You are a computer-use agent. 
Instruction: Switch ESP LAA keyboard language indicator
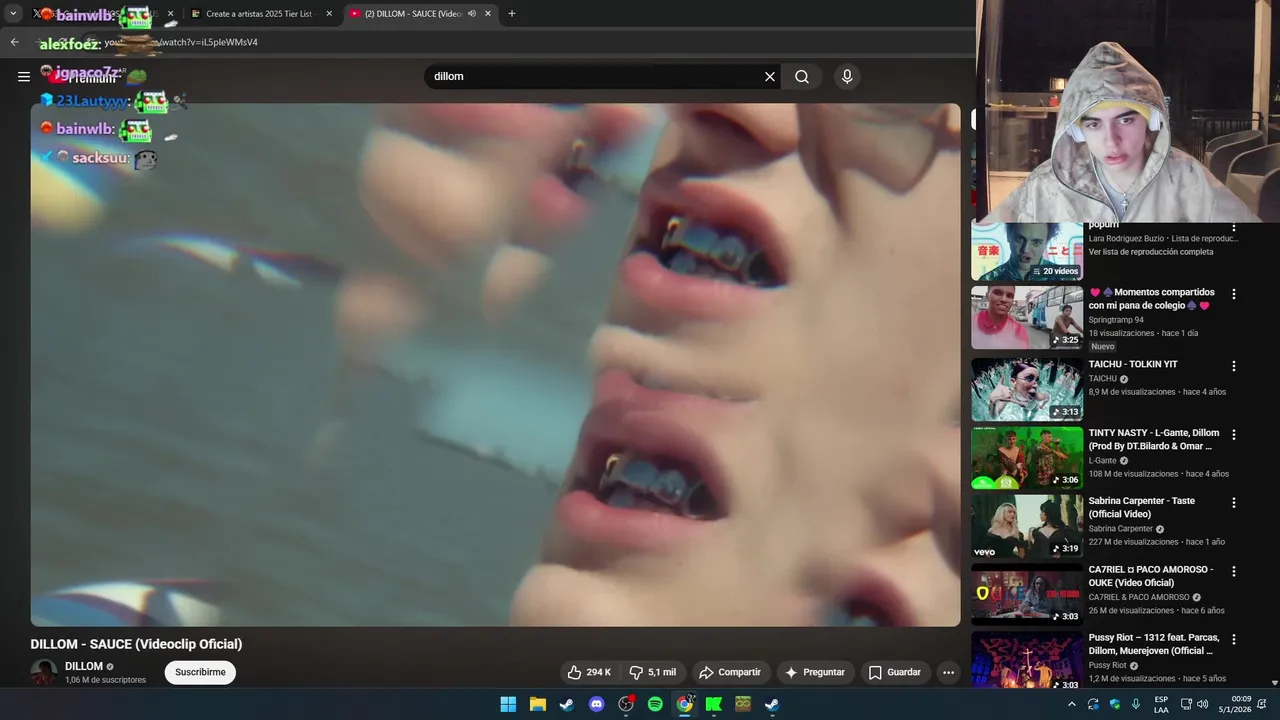click(x=1161, y=704)
